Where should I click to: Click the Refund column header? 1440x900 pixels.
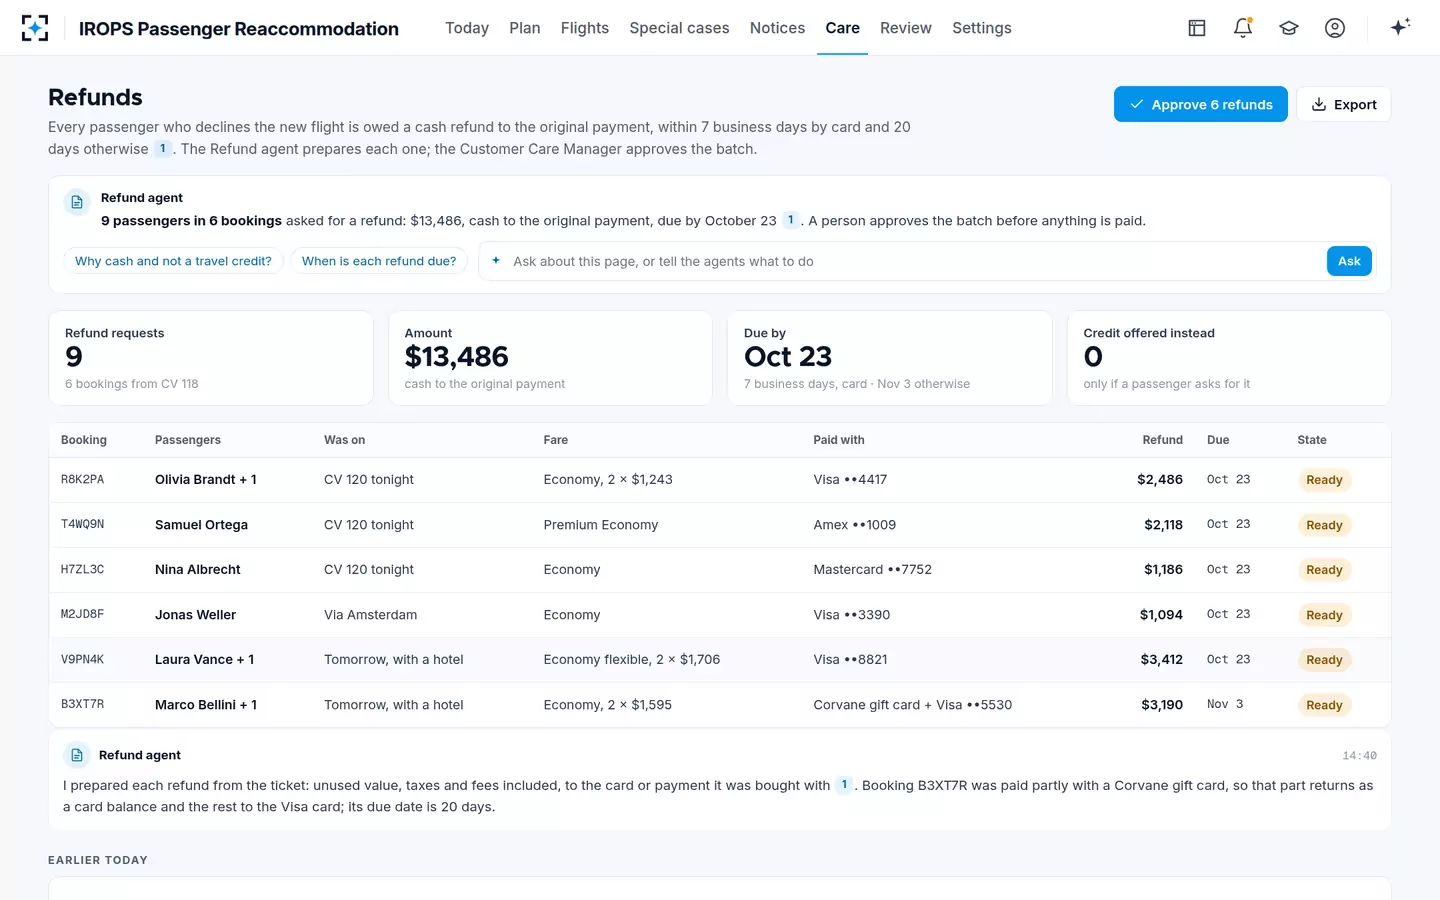[1162, 440]
